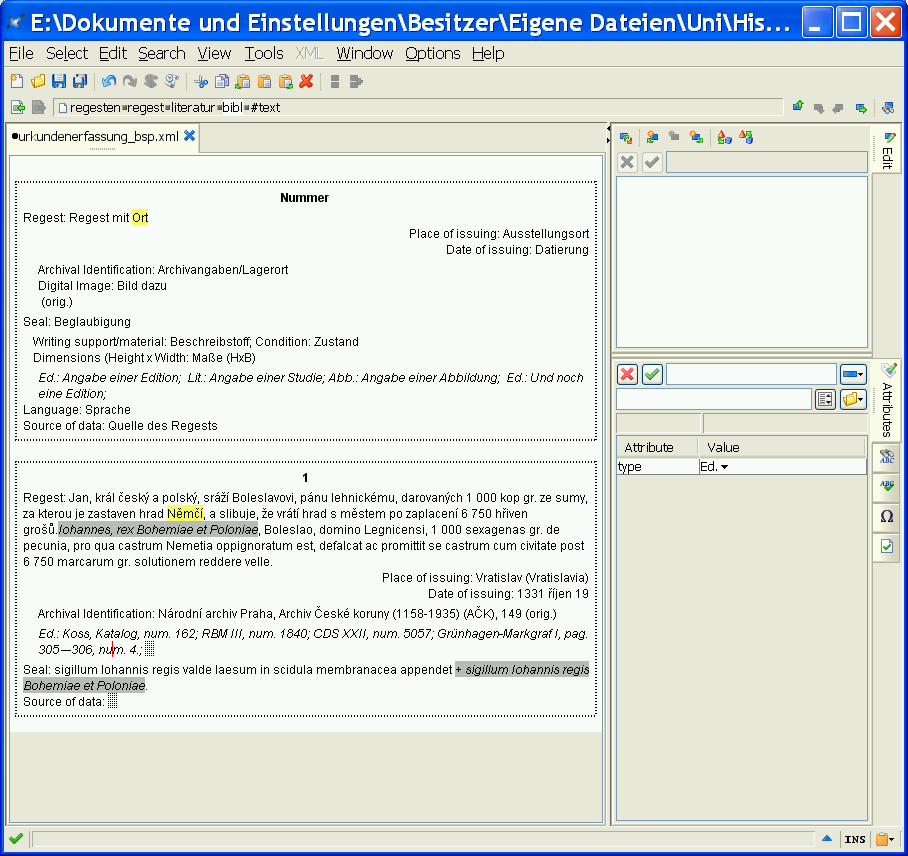Open the folder dropdown in Attributes panel
The image size is (908, 856).
click(x=853, y=400)
